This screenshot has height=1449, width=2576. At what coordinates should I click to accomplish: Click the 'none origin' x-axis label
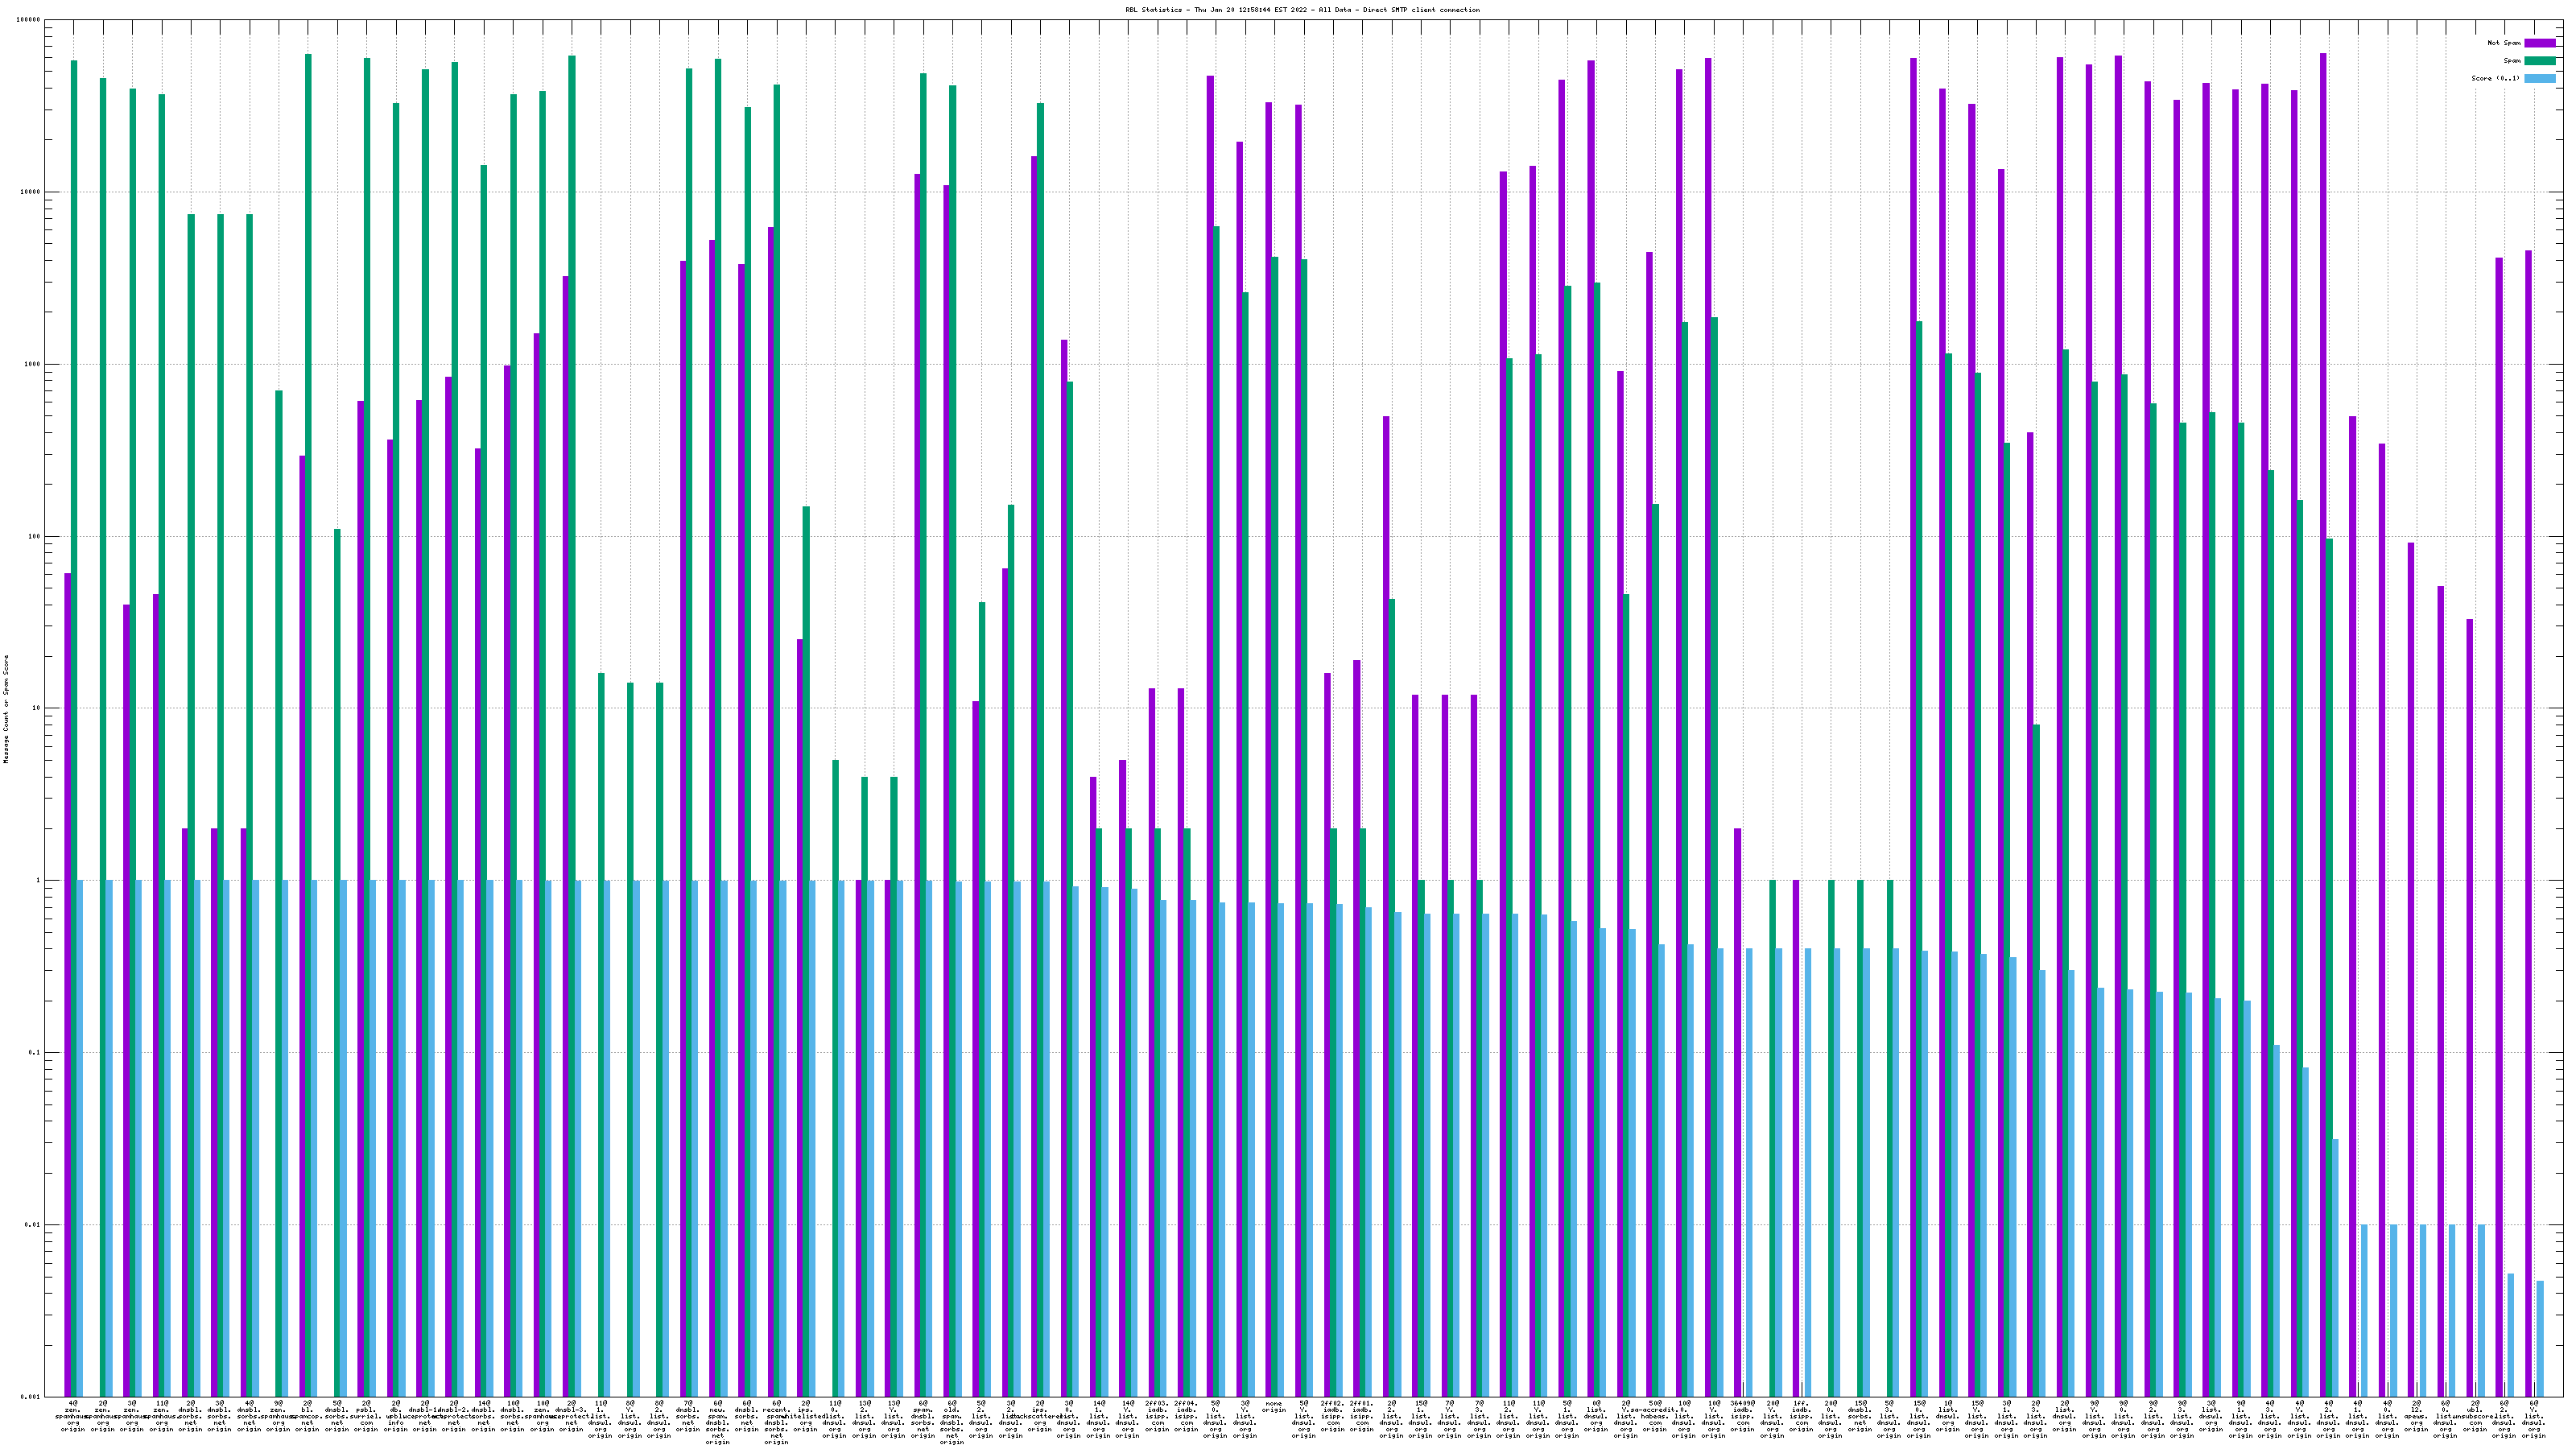(1274, 1406)
